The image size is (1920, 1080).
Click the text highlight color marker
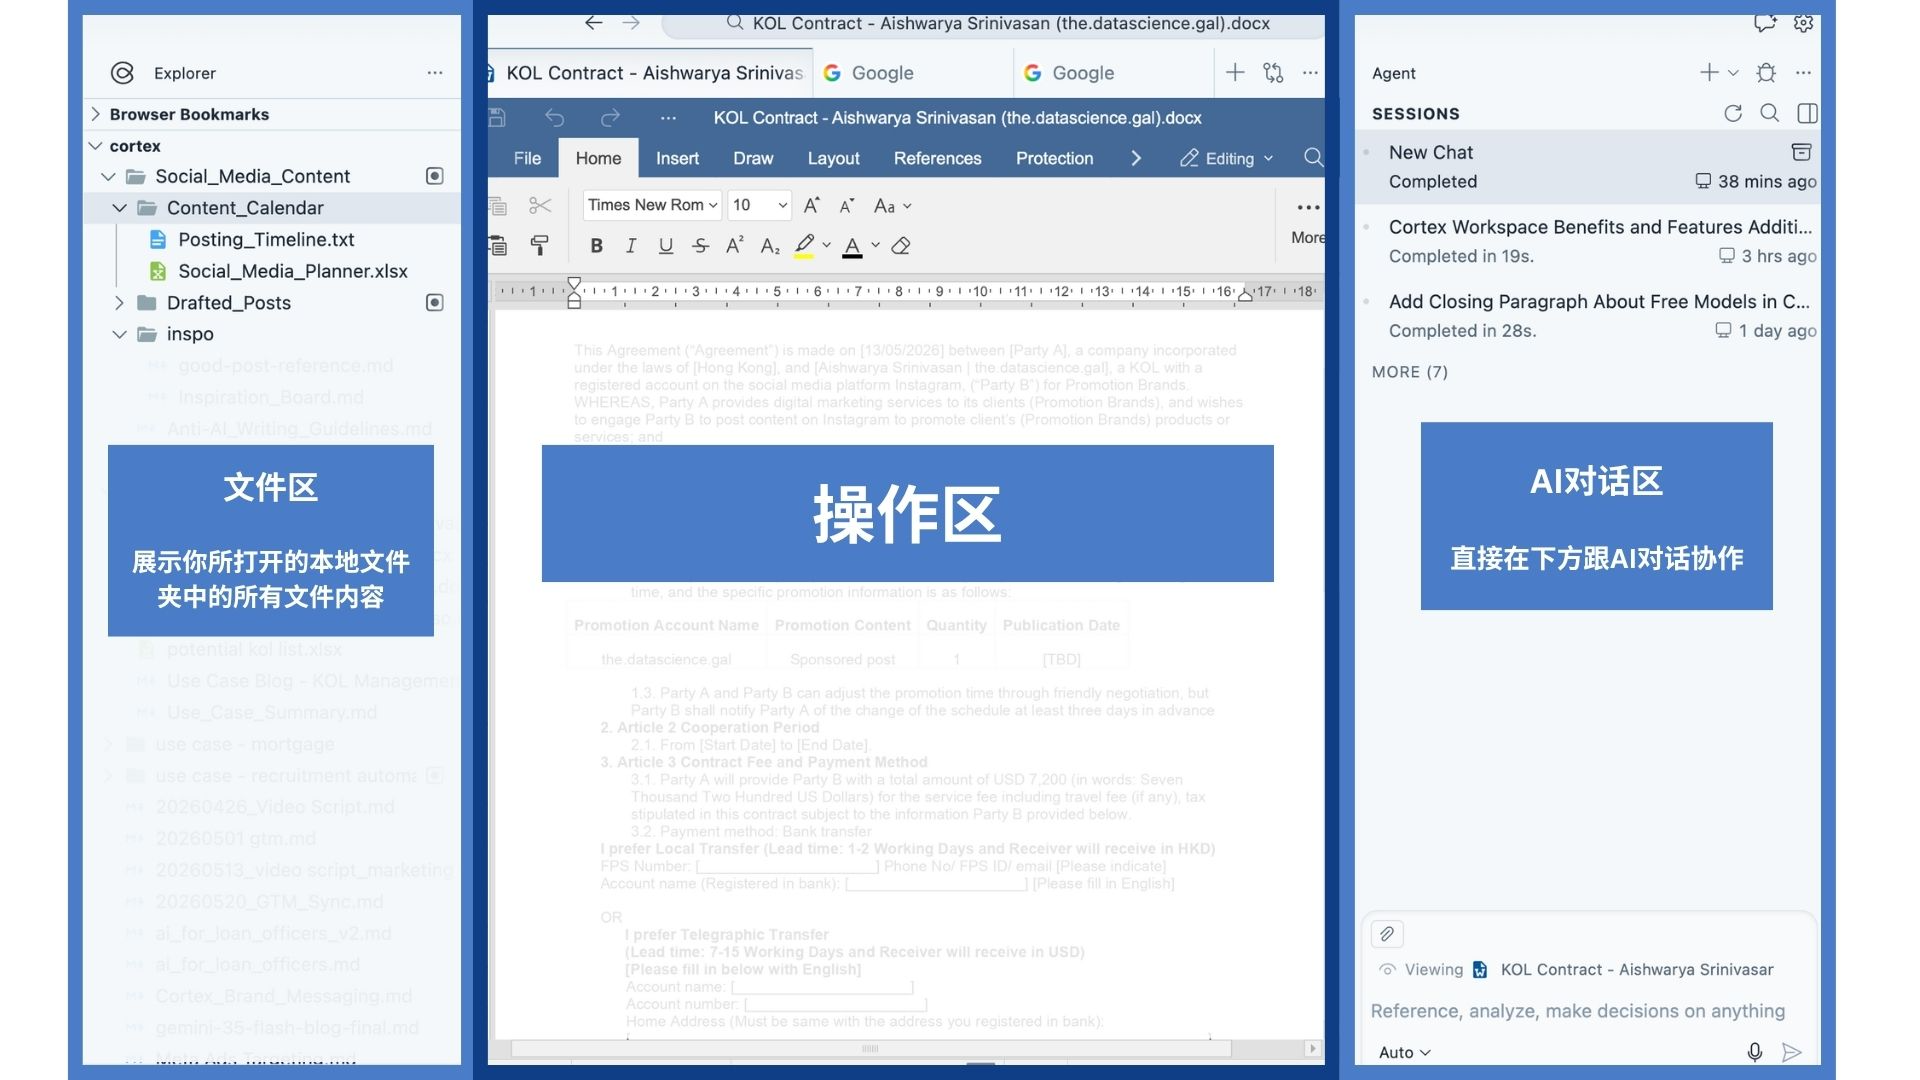pos(804,246)
